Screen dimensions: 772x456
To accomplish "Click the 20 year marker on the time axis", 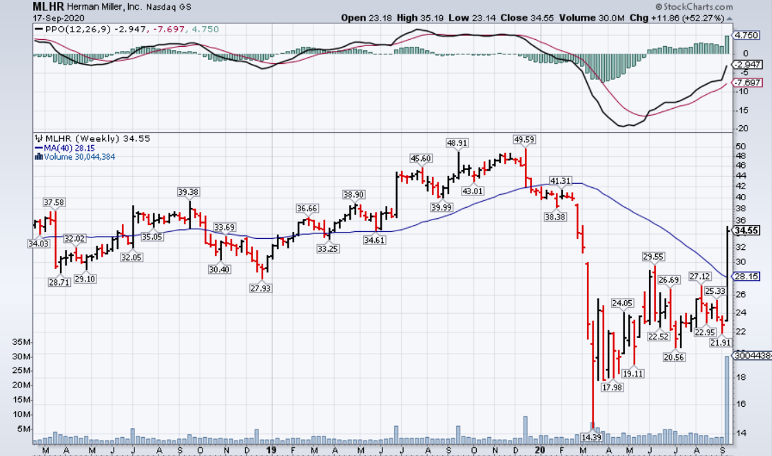I will [x=540, y=451].
